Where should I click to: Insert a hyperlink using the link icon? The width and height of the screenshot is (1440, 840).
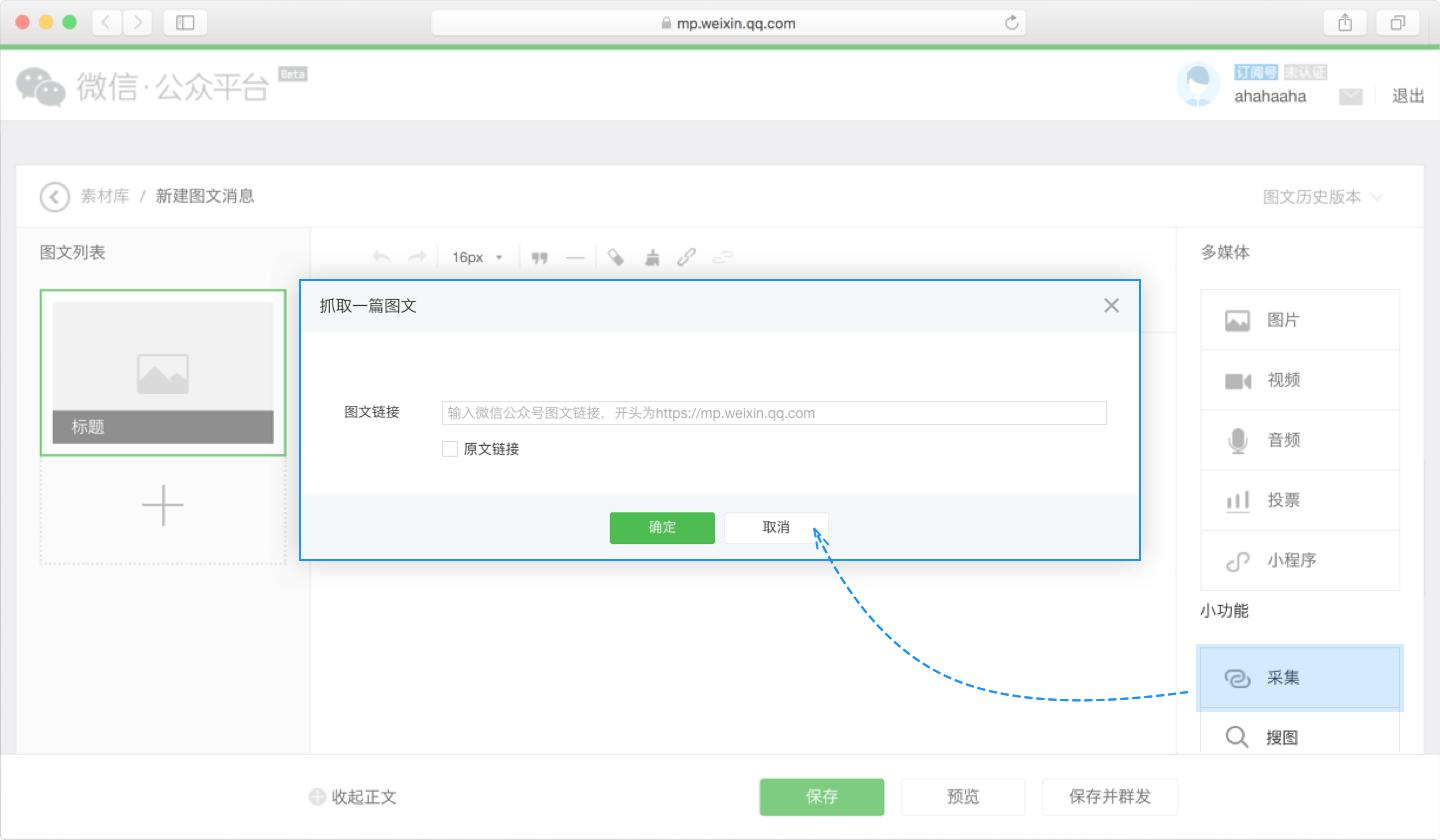[686, 257]
